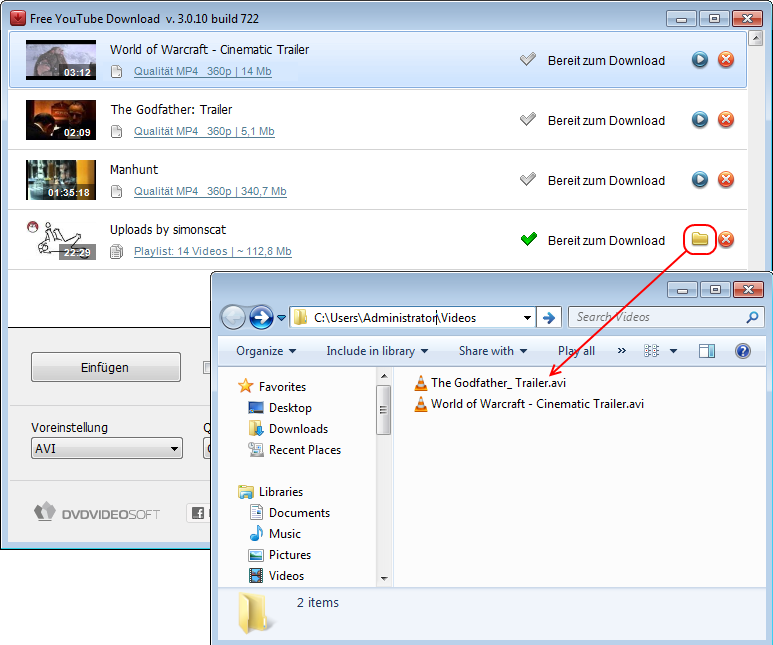
Task: Select Documents library
Action: coord(289,513)
